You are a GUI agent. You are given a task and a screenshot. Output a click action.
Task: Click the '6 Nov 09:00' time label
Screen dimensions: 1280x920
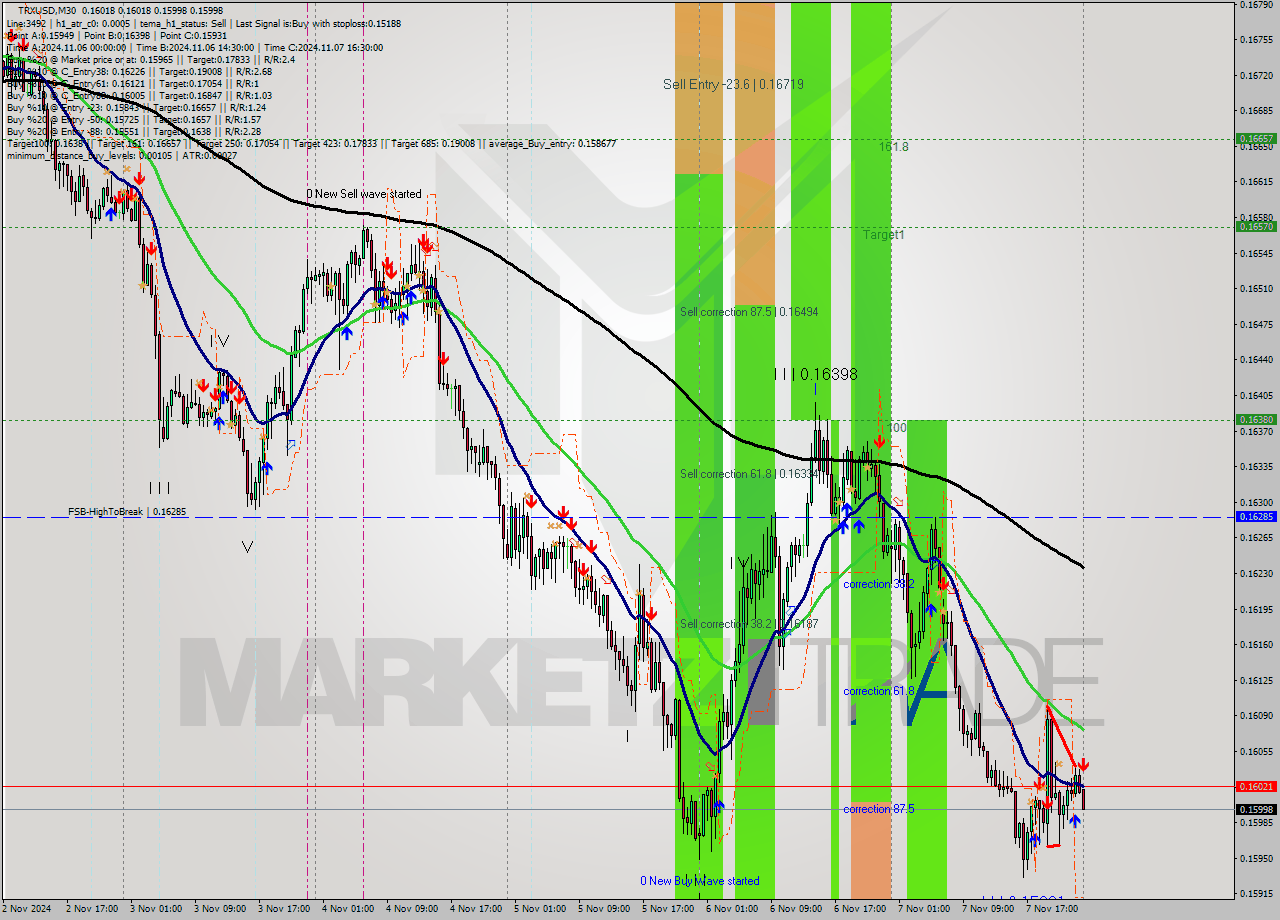coord(796,909)
